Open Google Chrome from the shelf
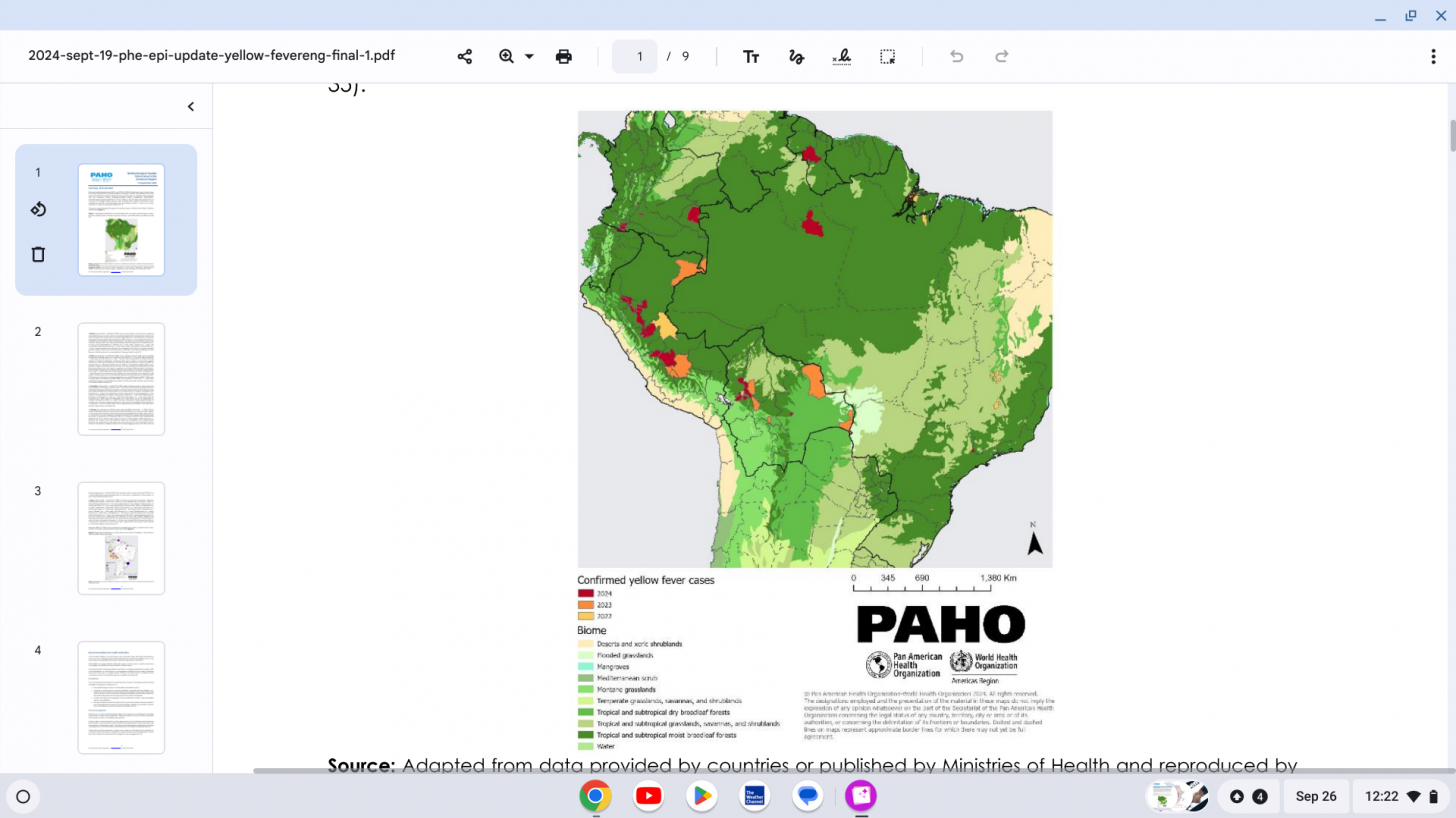The height and width of the screenshot is (818, 1456). pyautogui.click(x=595, y=796)
